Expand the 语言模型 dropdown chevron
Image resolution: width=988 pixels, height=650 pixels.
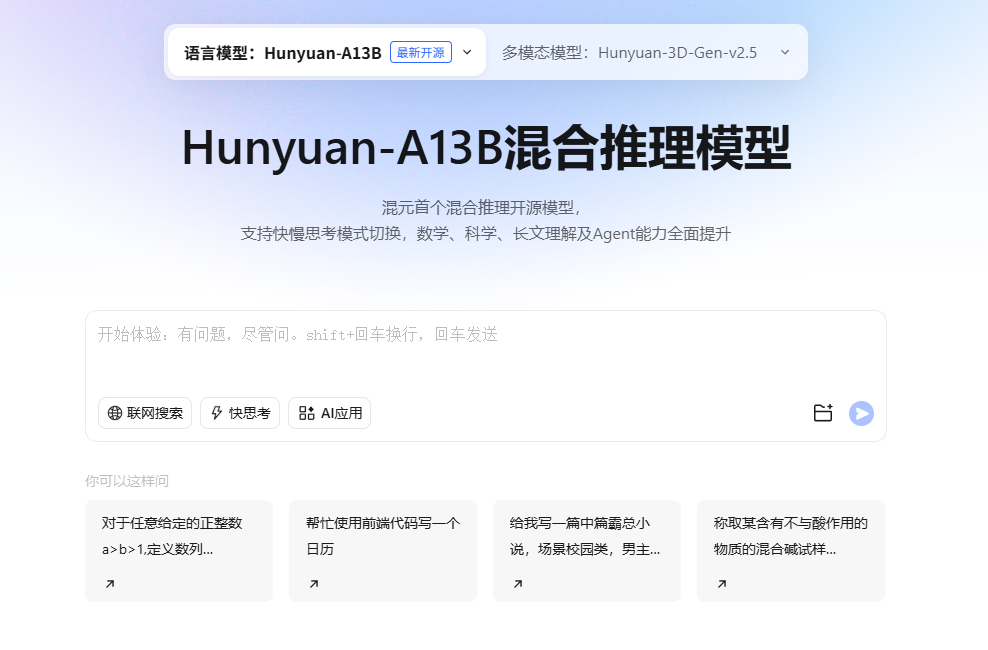point(467,52)
